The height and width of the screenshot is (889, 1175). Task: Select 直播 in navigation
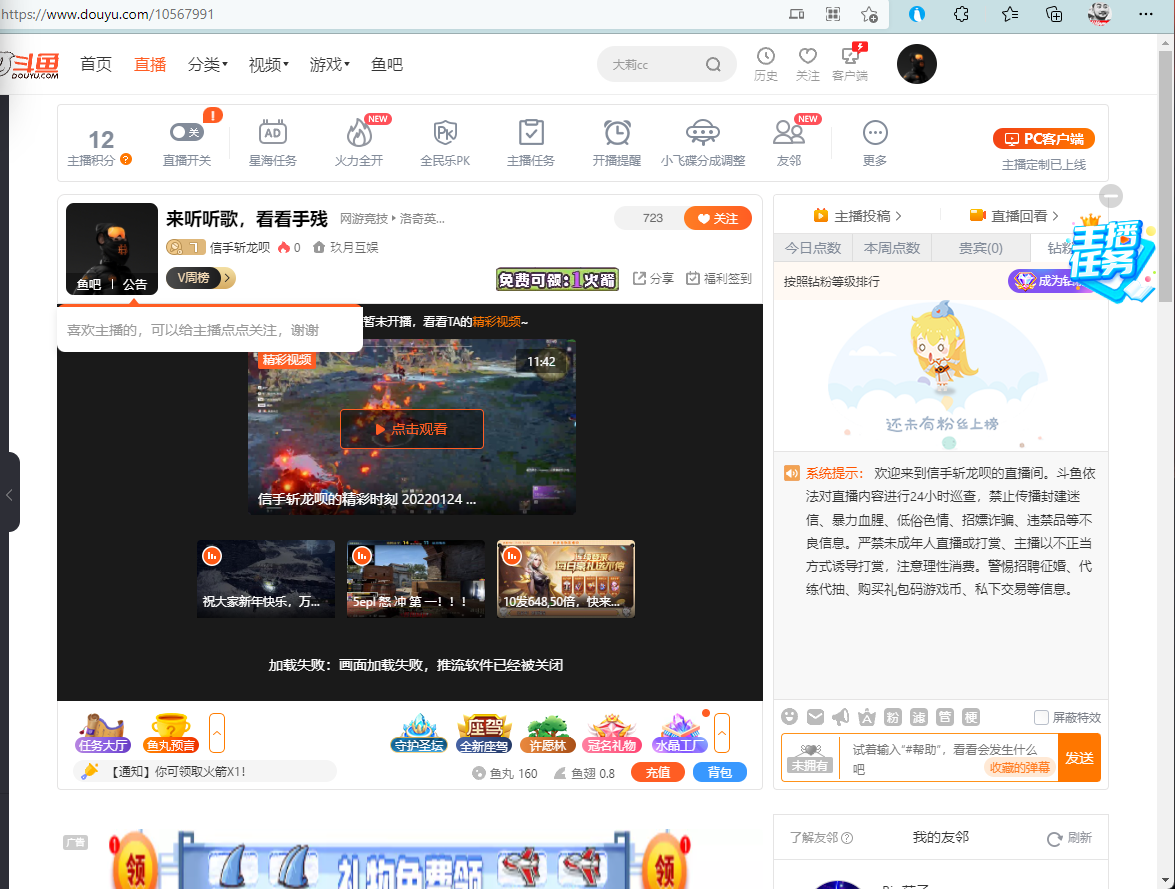[x=150, y=64]
